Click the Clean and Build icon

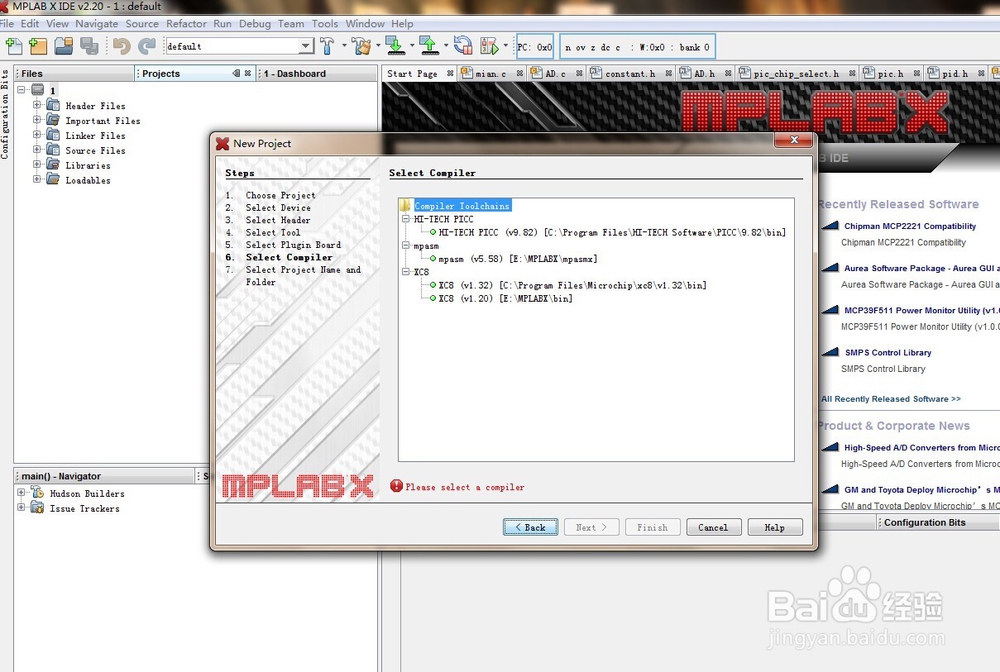(362, 46)
